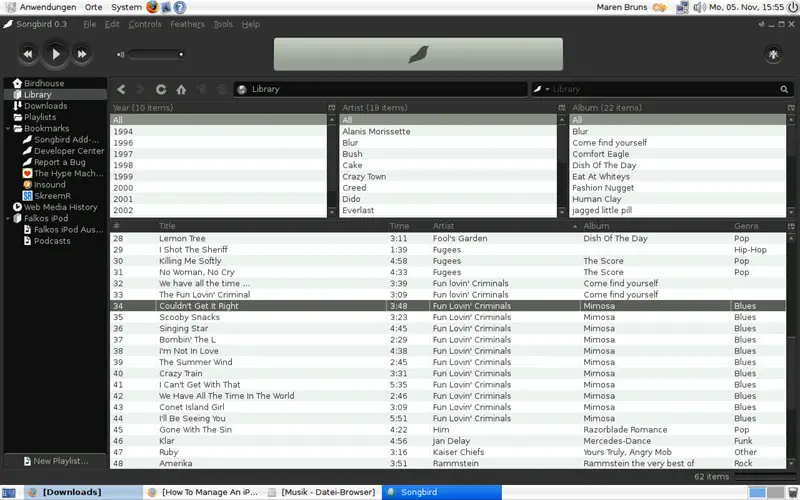Open Web Media History

tap(60, 207)
